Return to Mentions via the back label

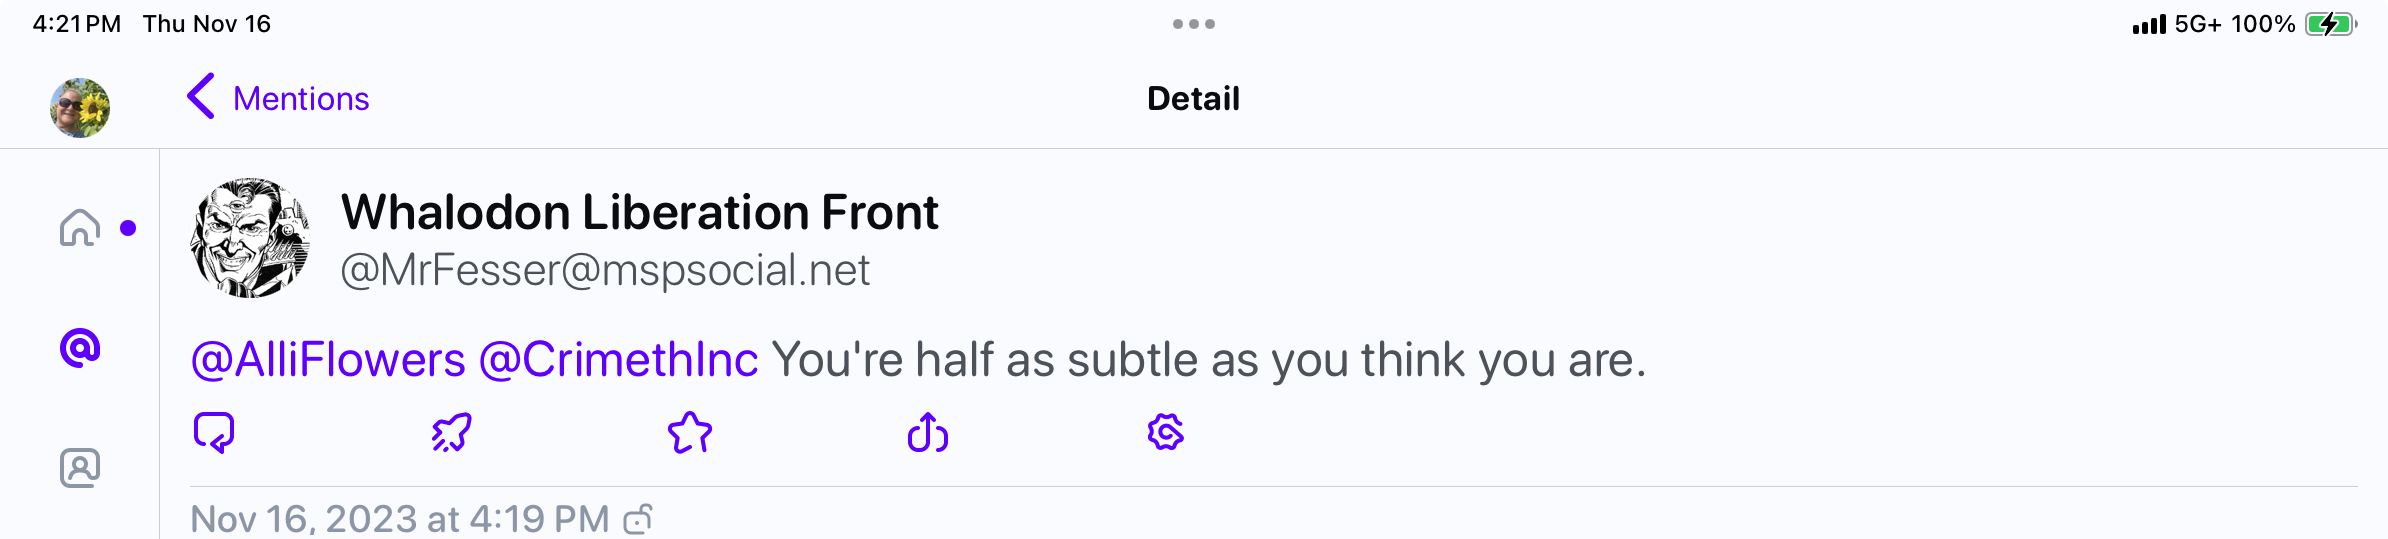pos(301,99)
